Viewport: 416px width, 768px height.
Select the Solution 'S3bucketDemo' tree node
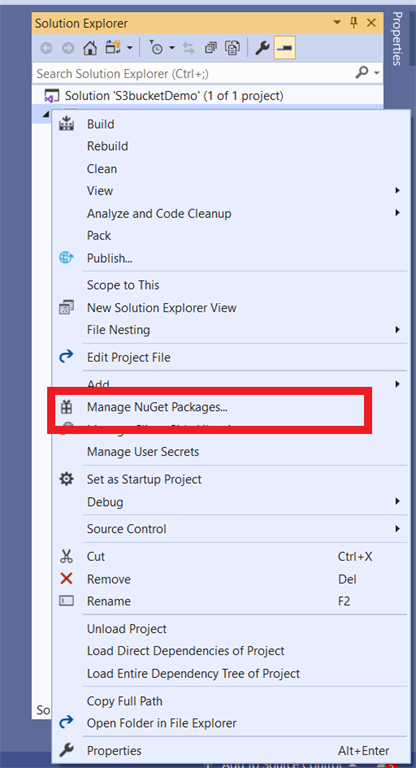coord(174,96)
